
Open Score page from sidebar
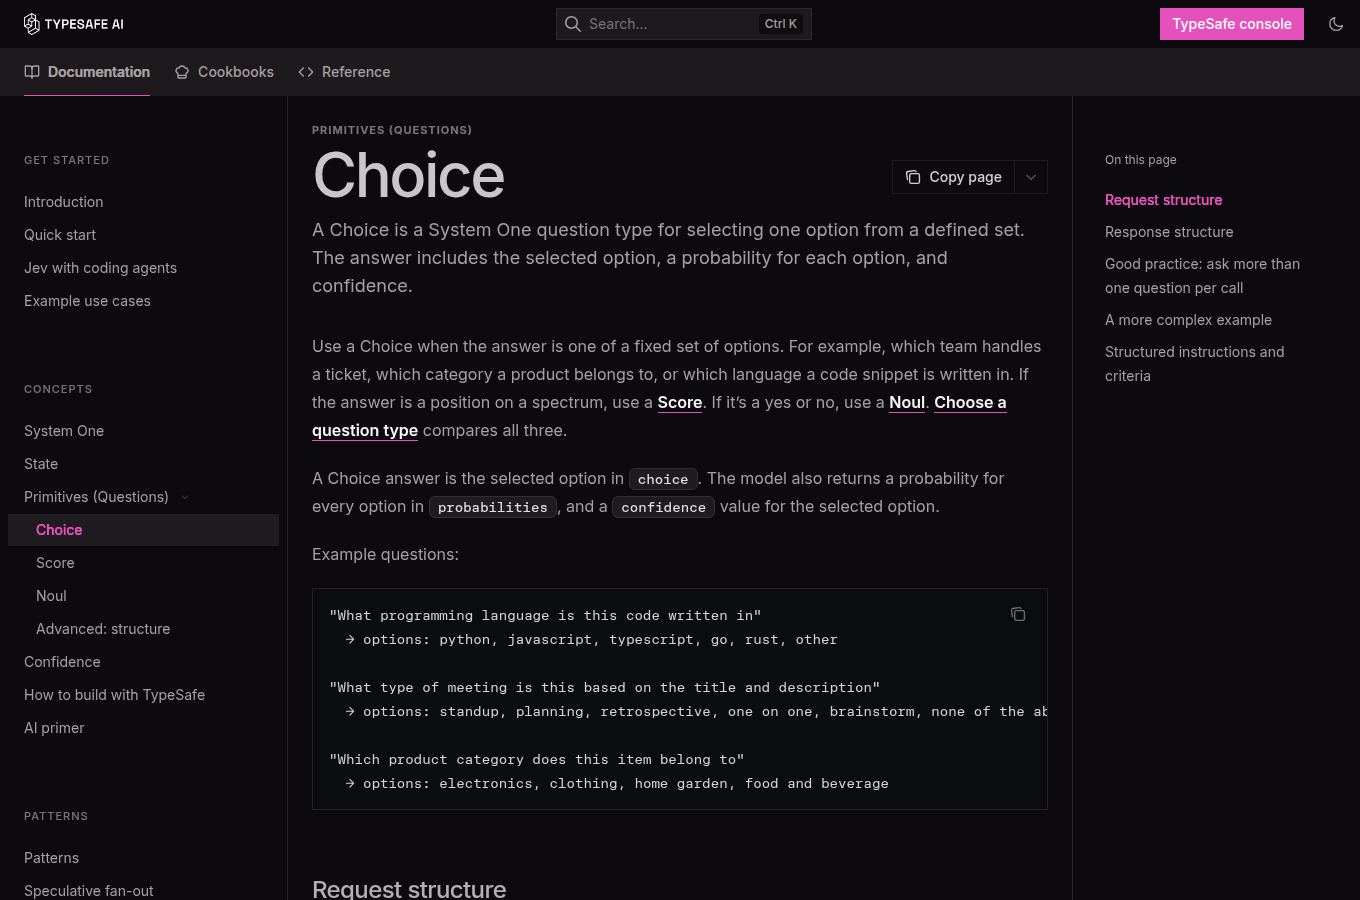pos(55,563)
